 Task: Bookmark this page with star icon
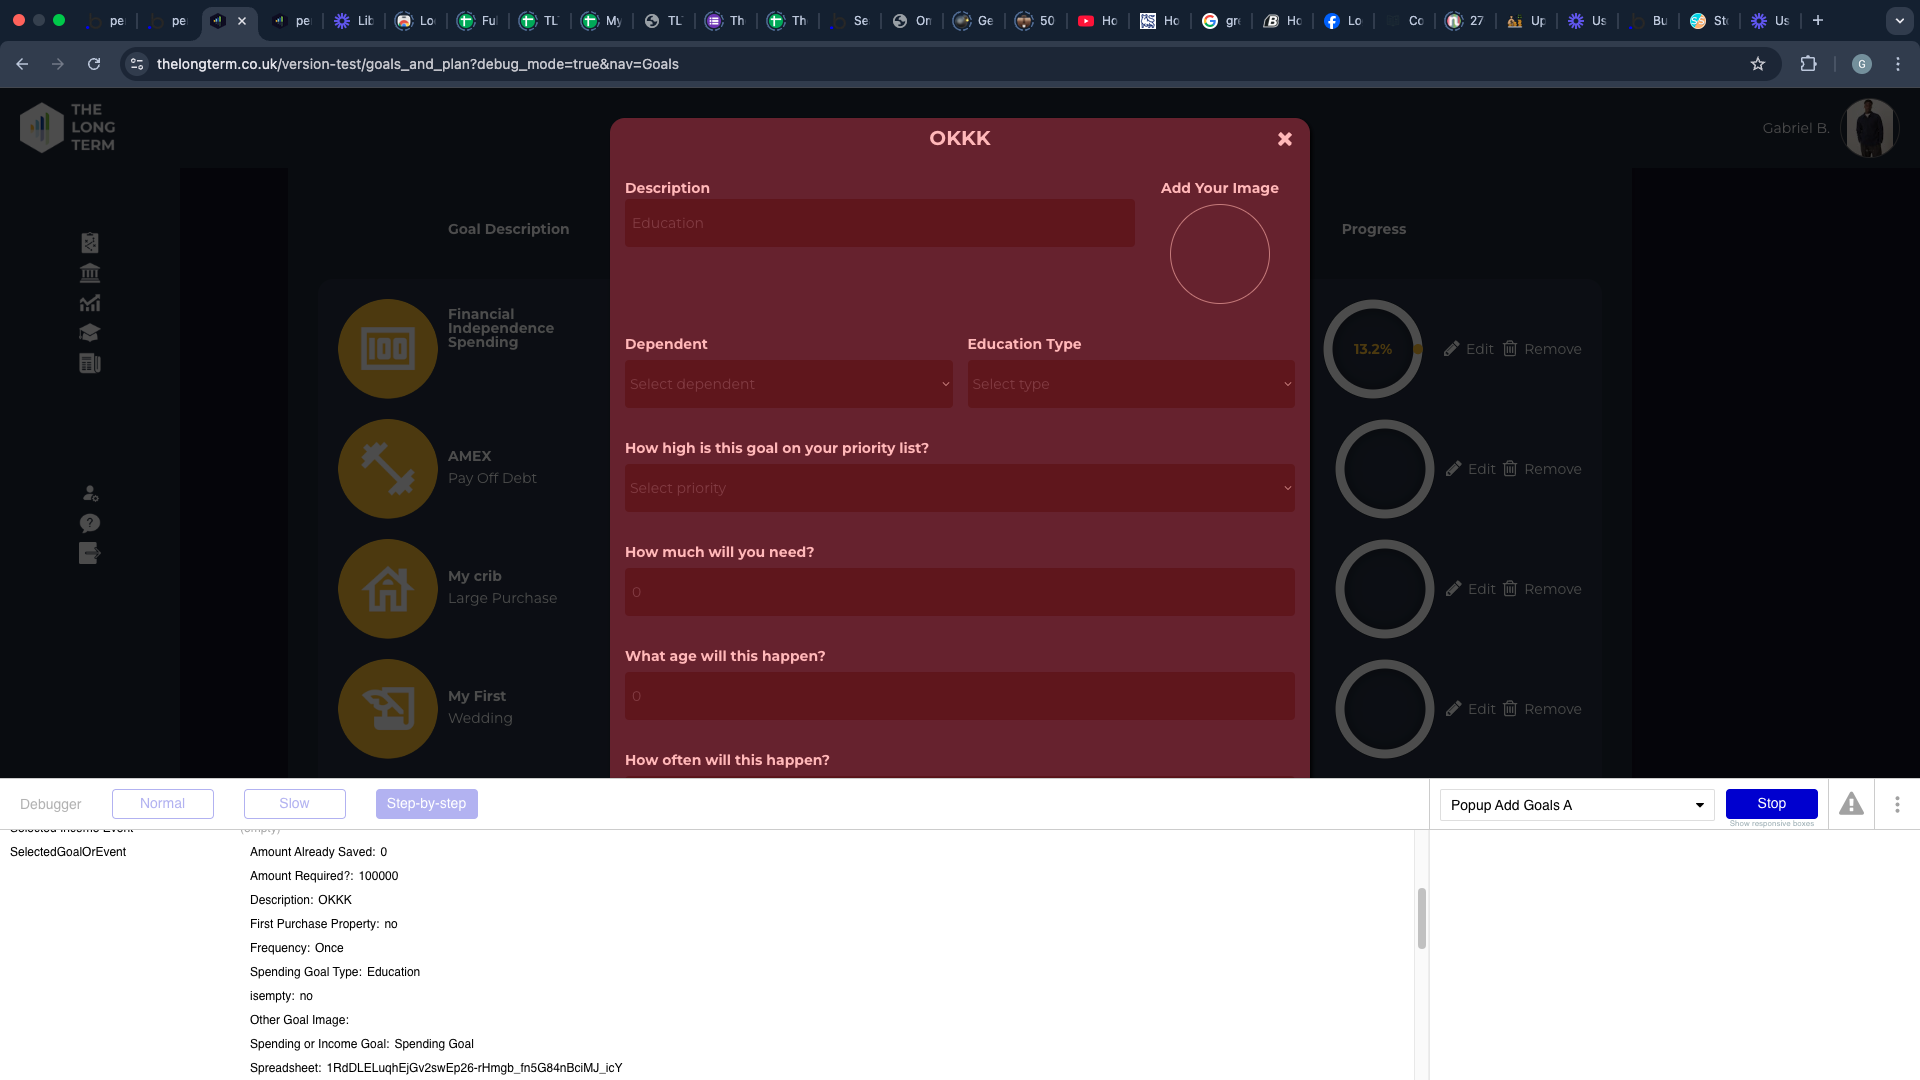pos(1758,64)
